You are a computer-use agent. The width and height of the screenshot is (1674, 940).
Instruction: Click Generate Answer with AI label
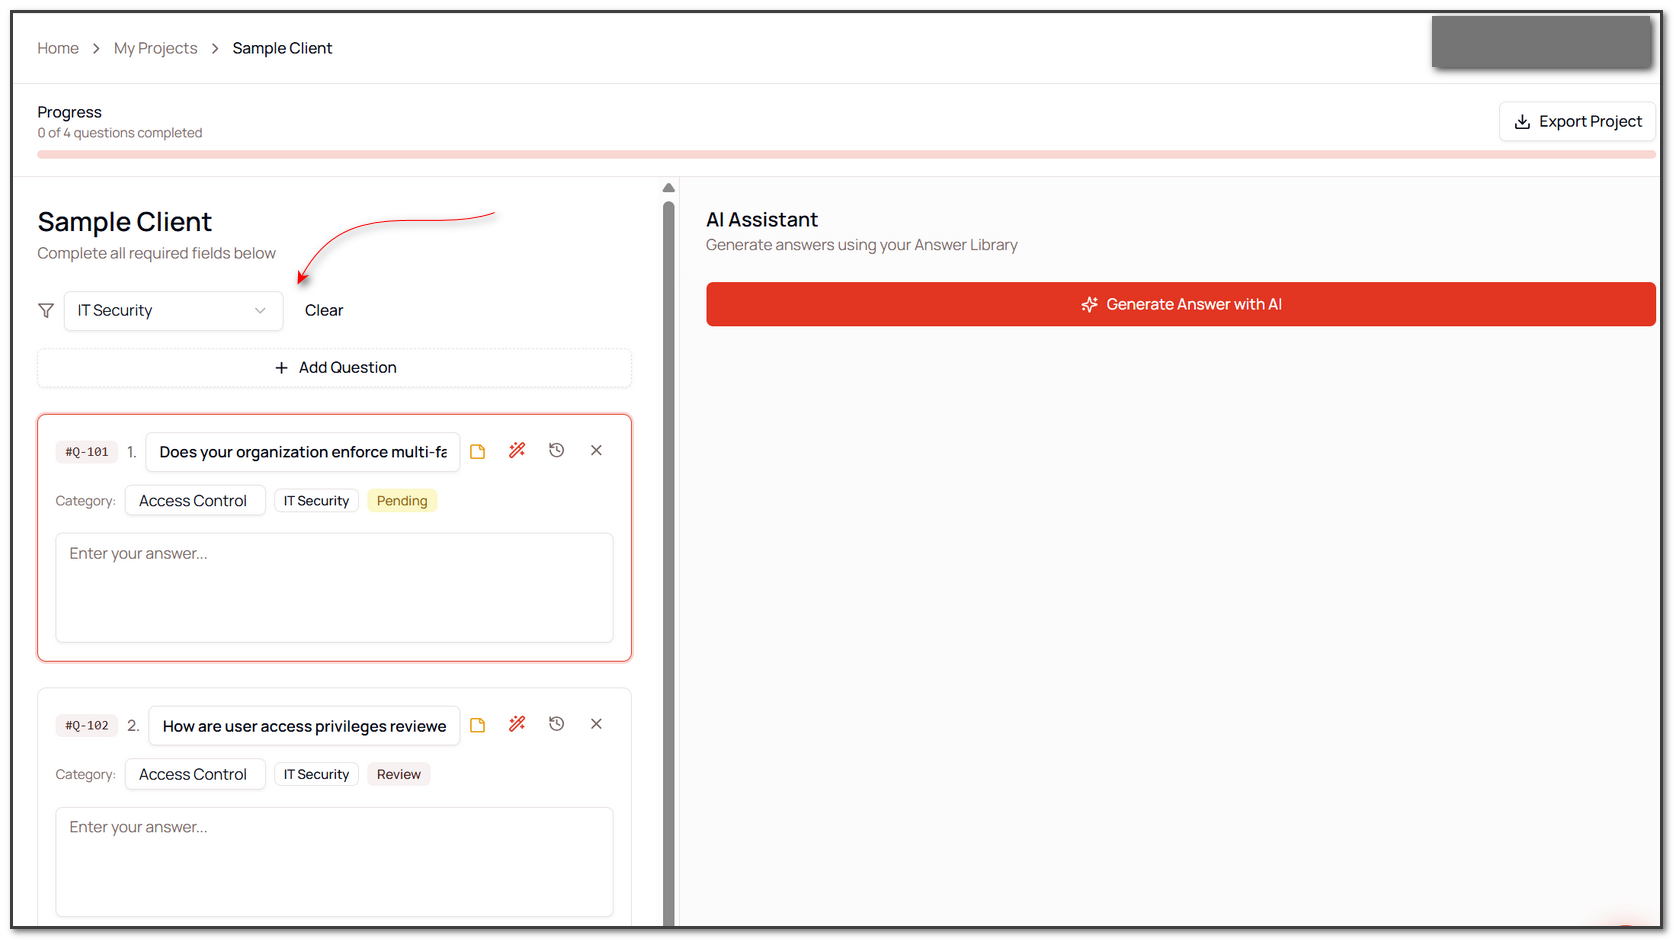1194,305
